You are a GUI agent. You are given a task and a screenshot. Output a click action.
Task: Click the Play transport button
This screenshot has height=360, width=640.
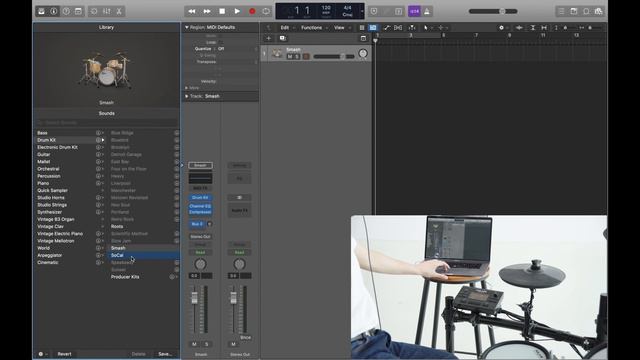237,11
